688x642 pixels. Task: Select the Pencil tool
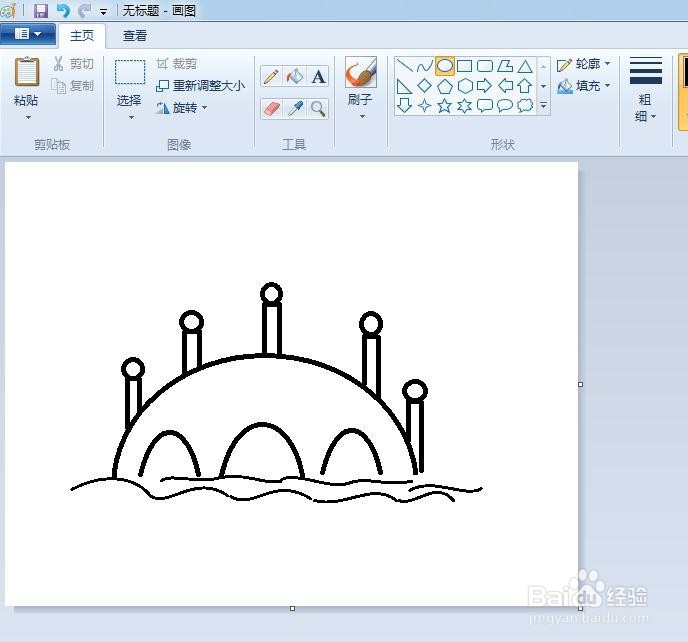(271, 77)
